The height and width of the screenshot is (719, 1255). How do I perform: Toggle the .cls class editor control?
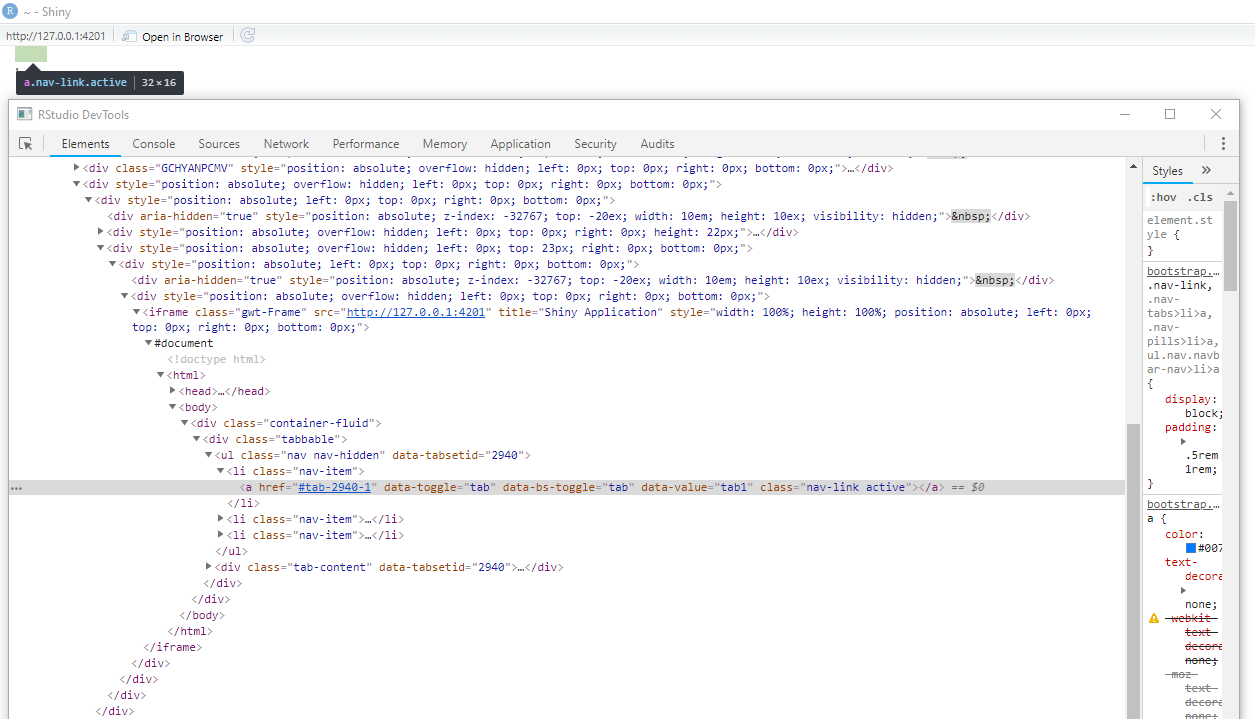tap(1200, 196)
